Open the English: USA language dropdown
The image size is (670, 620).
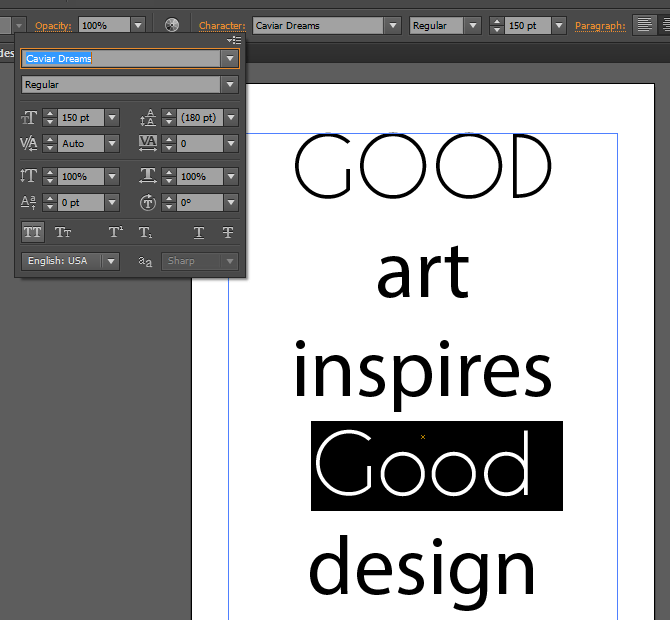point(110,261)
